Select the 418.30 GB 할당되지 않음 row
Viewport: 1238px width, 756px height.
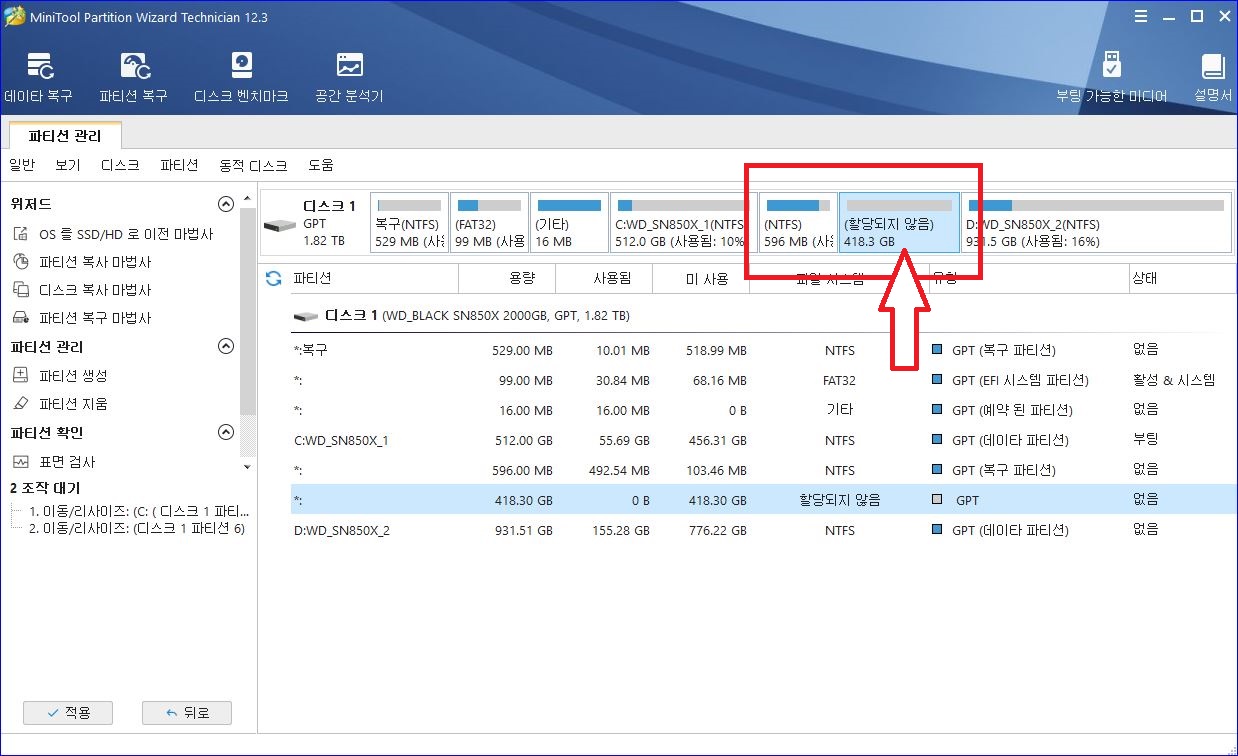(x=764, y=500)
